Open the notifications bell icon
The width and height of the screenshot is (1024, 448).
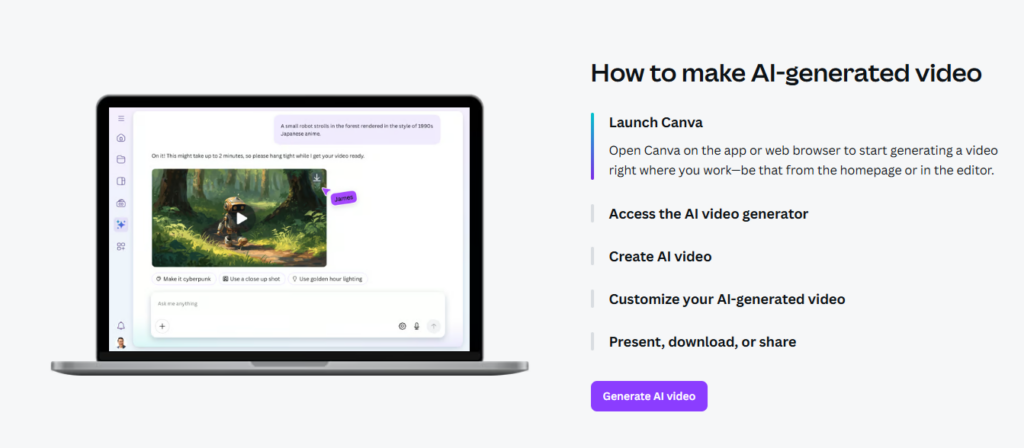point(121,325)
